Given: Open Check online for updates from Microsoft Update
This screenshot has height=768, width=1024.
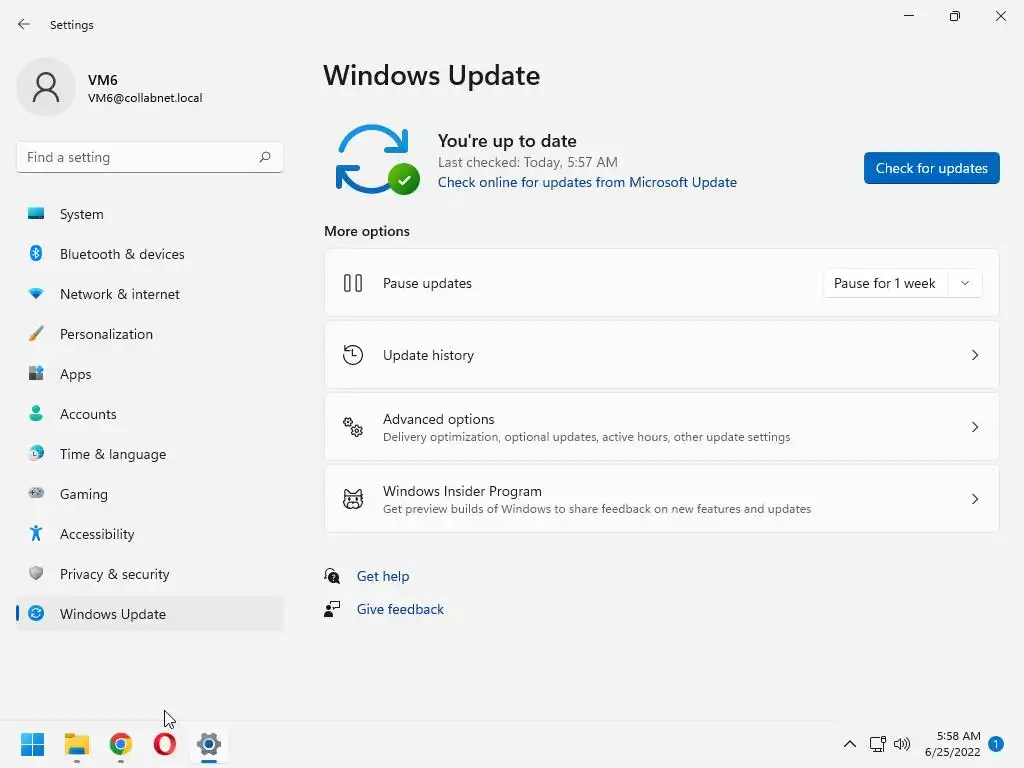Looking at the screenshot, I should coord(587,182).
